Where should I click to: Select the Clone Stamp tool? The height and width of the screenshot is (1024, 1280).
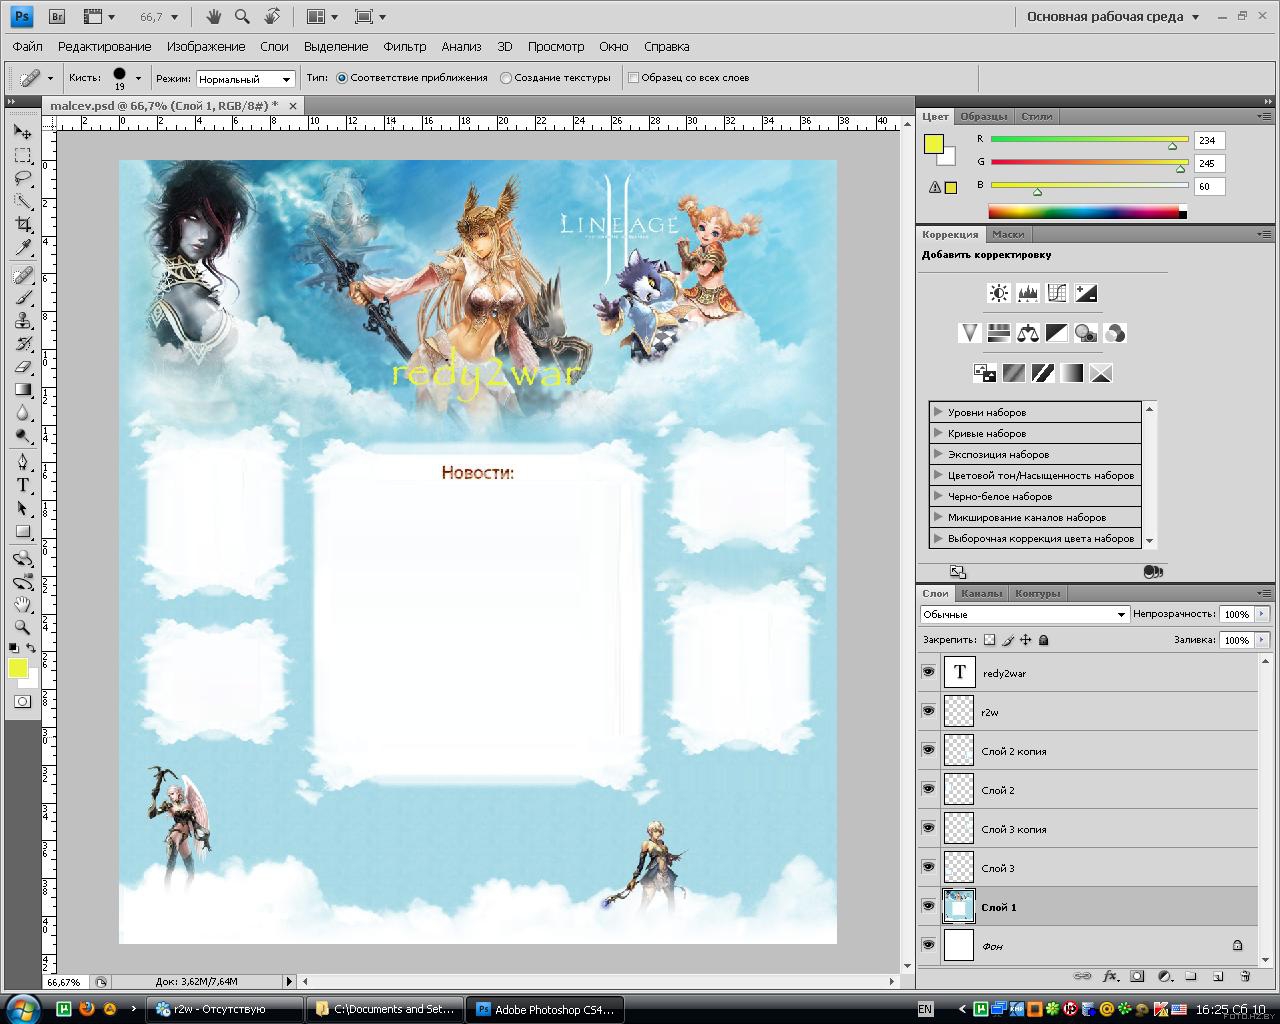click(23, 321)
